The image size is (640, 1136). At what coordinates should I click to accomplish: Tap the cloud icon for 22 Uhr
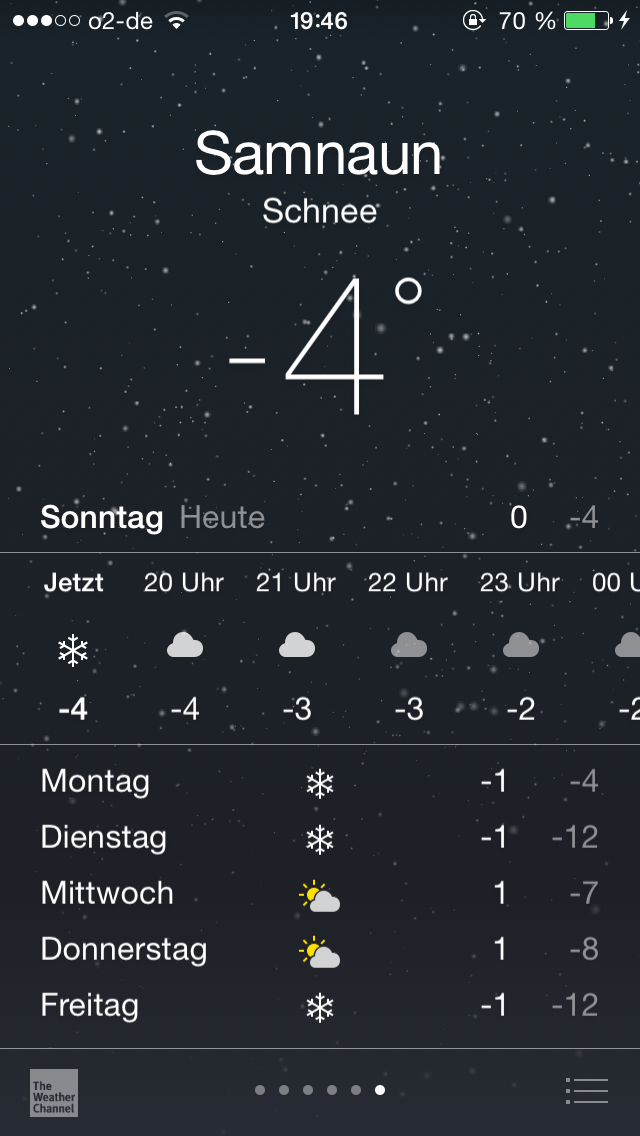409,644
